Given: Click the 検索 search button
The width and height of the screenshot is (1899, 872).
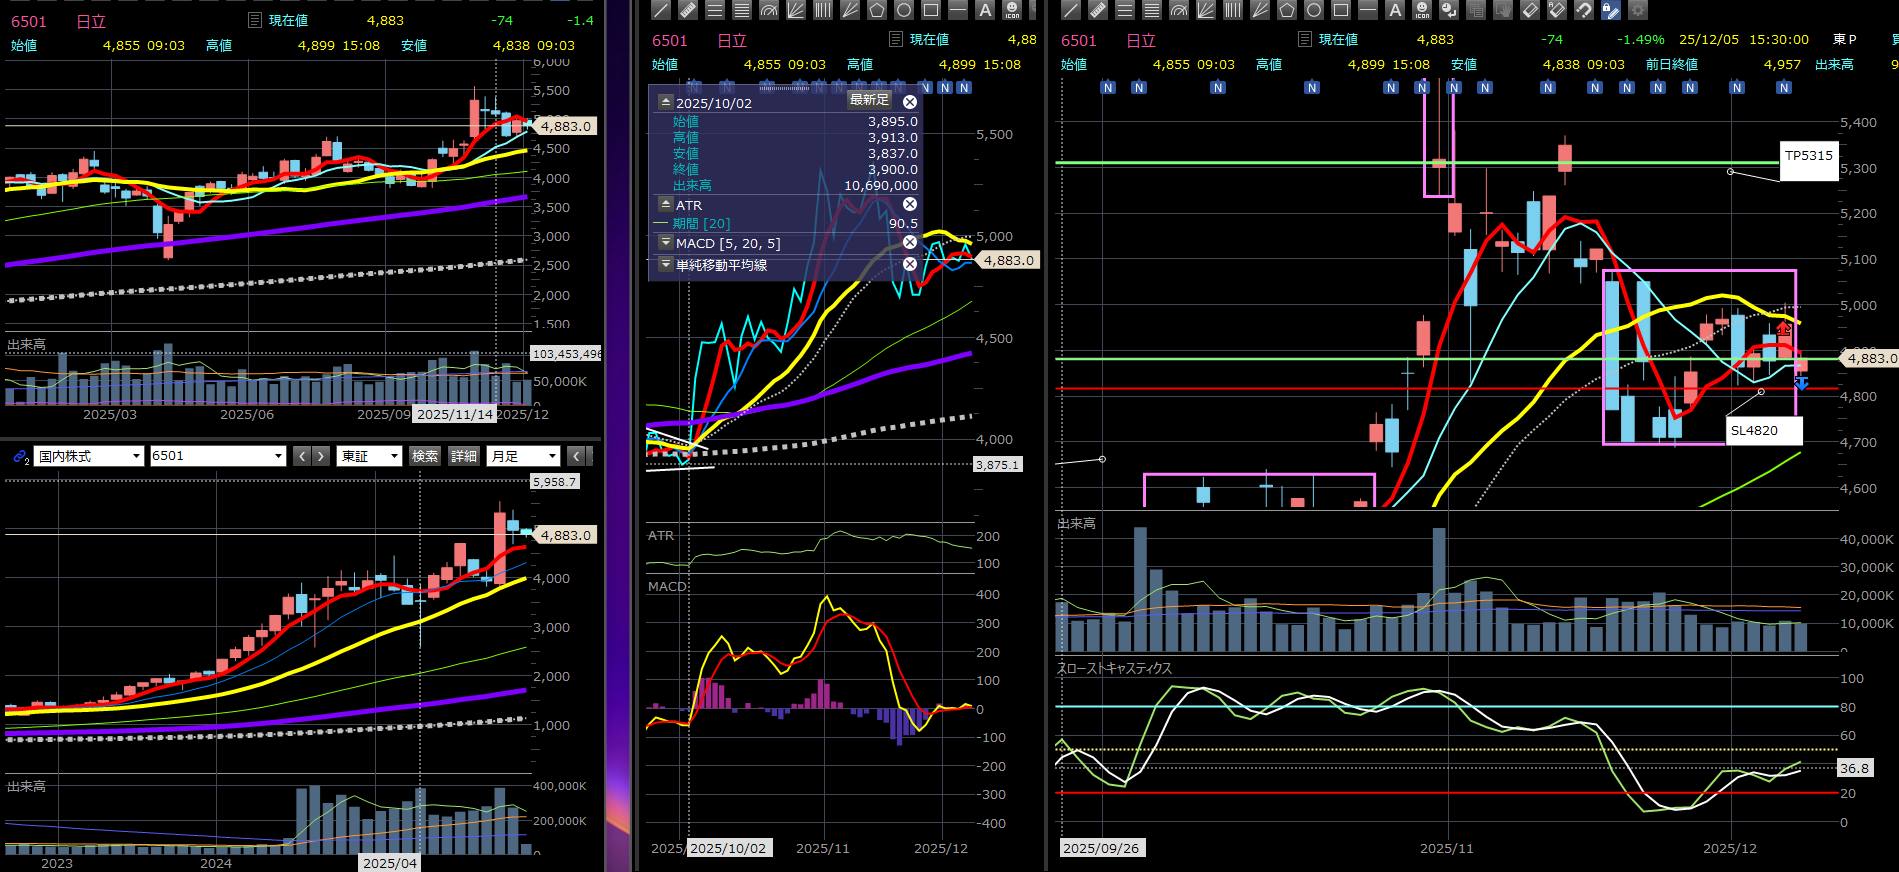Looking at the screenshot, I should click(425, 456).
